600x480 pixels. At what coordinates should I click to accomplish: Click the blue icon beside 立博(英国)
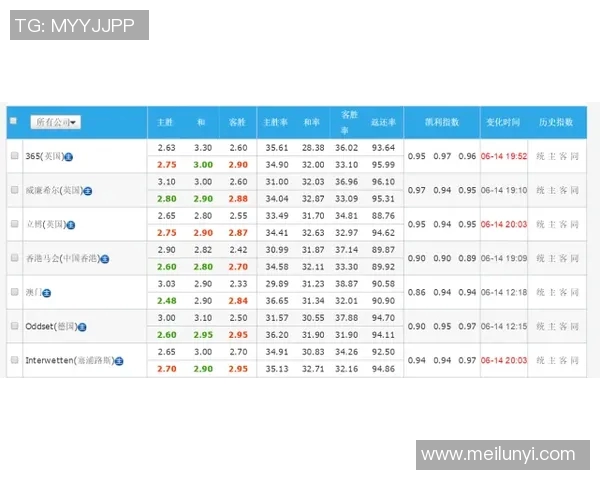coord(69,225)
